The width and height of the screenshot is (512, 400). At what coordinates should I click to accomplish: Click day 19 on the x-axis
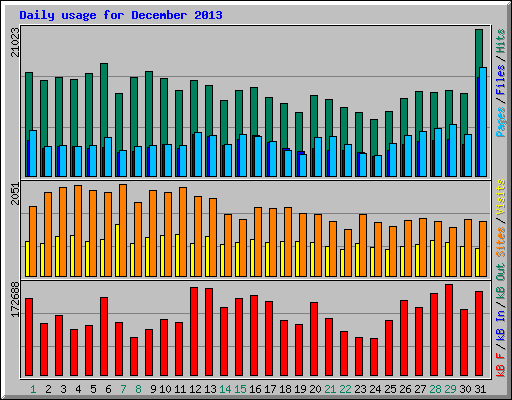tap(300, 389)
